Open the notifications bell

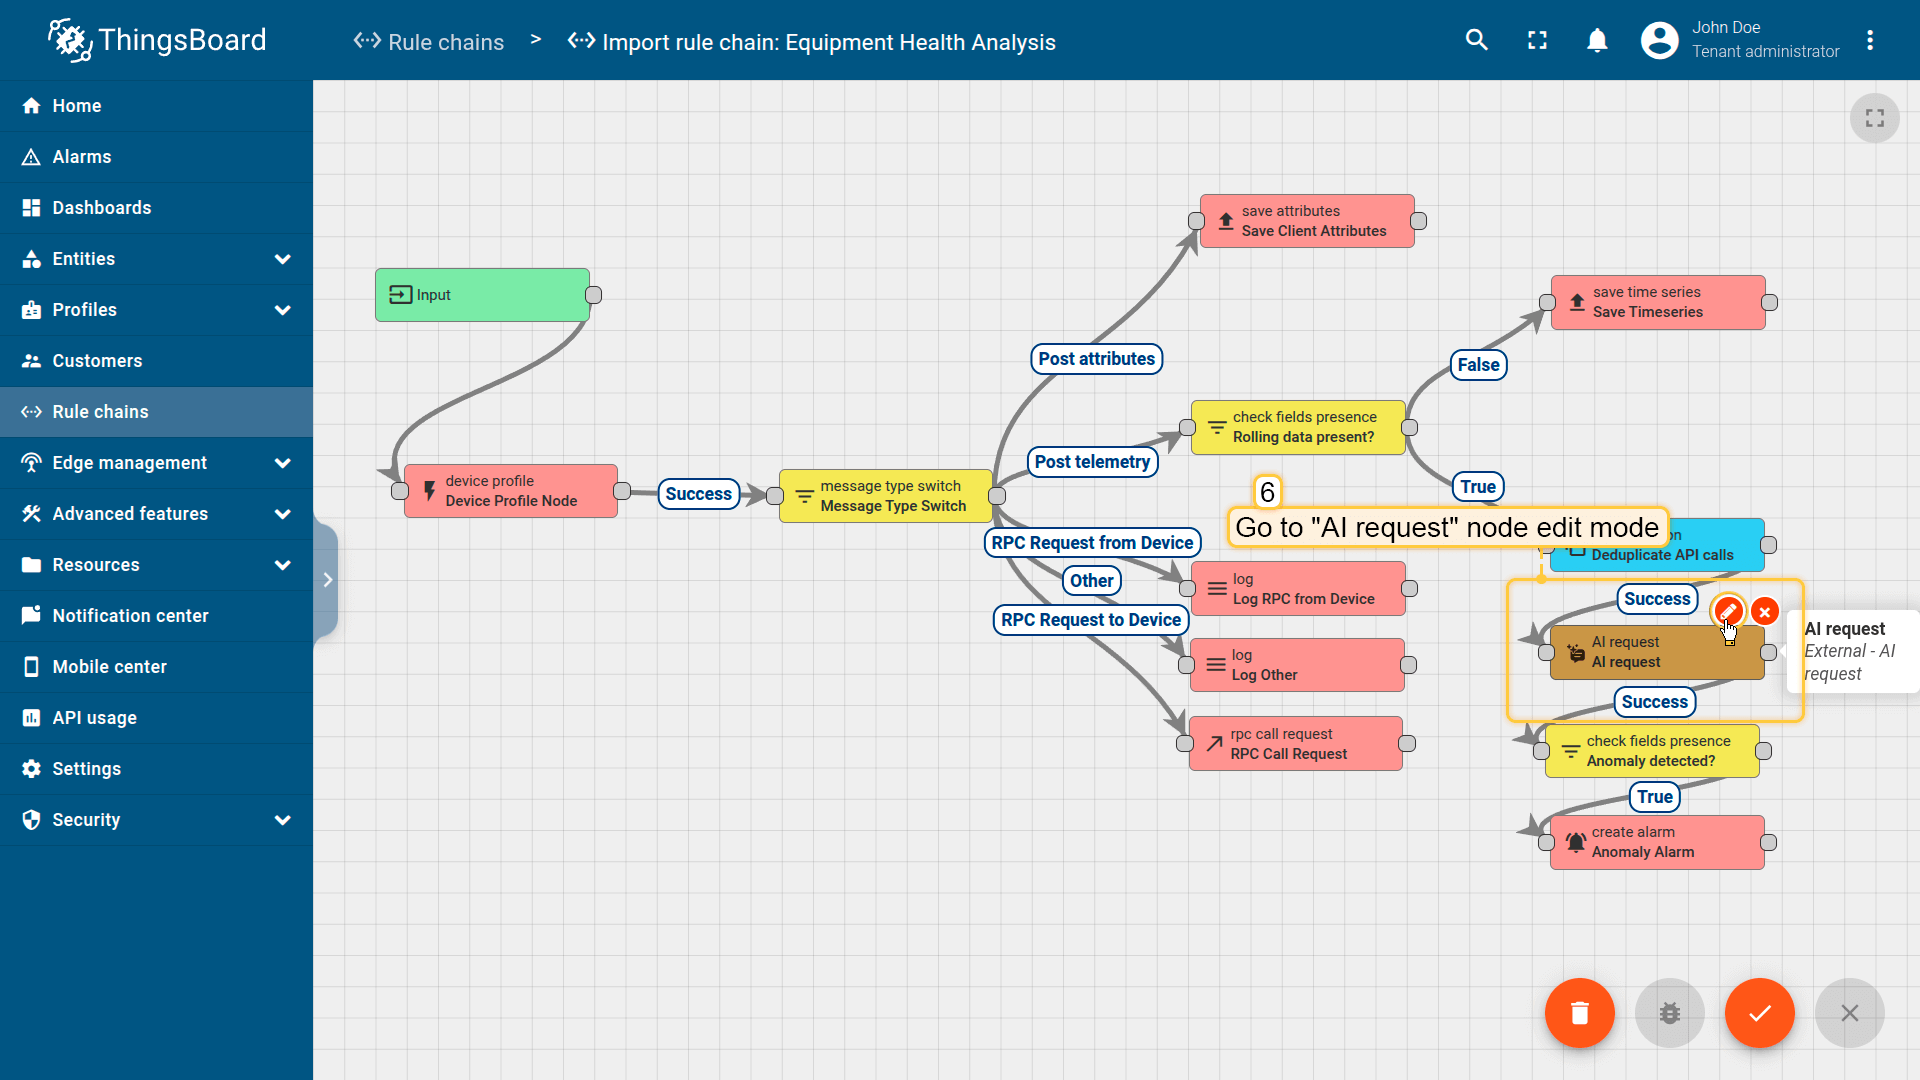tap(1597, 40)
